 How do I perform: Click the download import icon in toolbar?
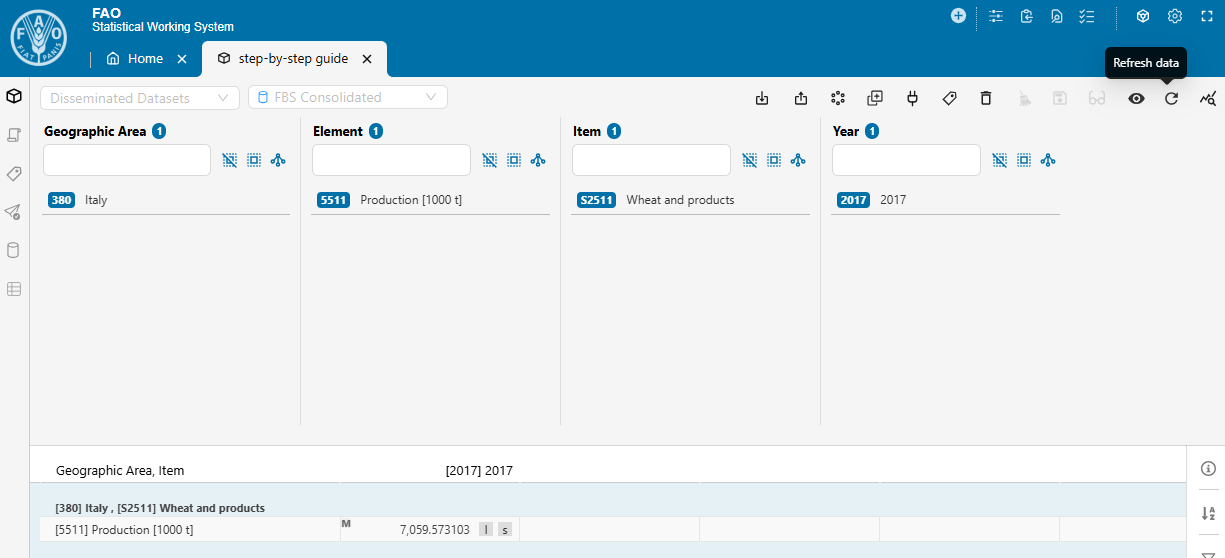pyautogui.click(x=762, y=98)
